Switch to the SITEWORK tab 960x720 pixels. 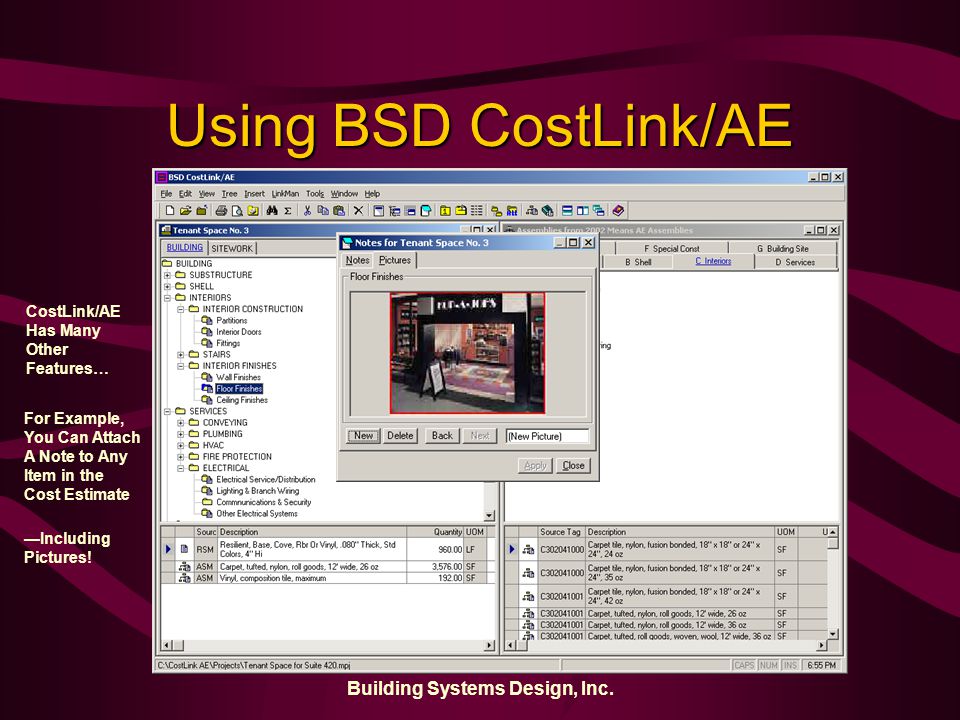tap(232, 248)
